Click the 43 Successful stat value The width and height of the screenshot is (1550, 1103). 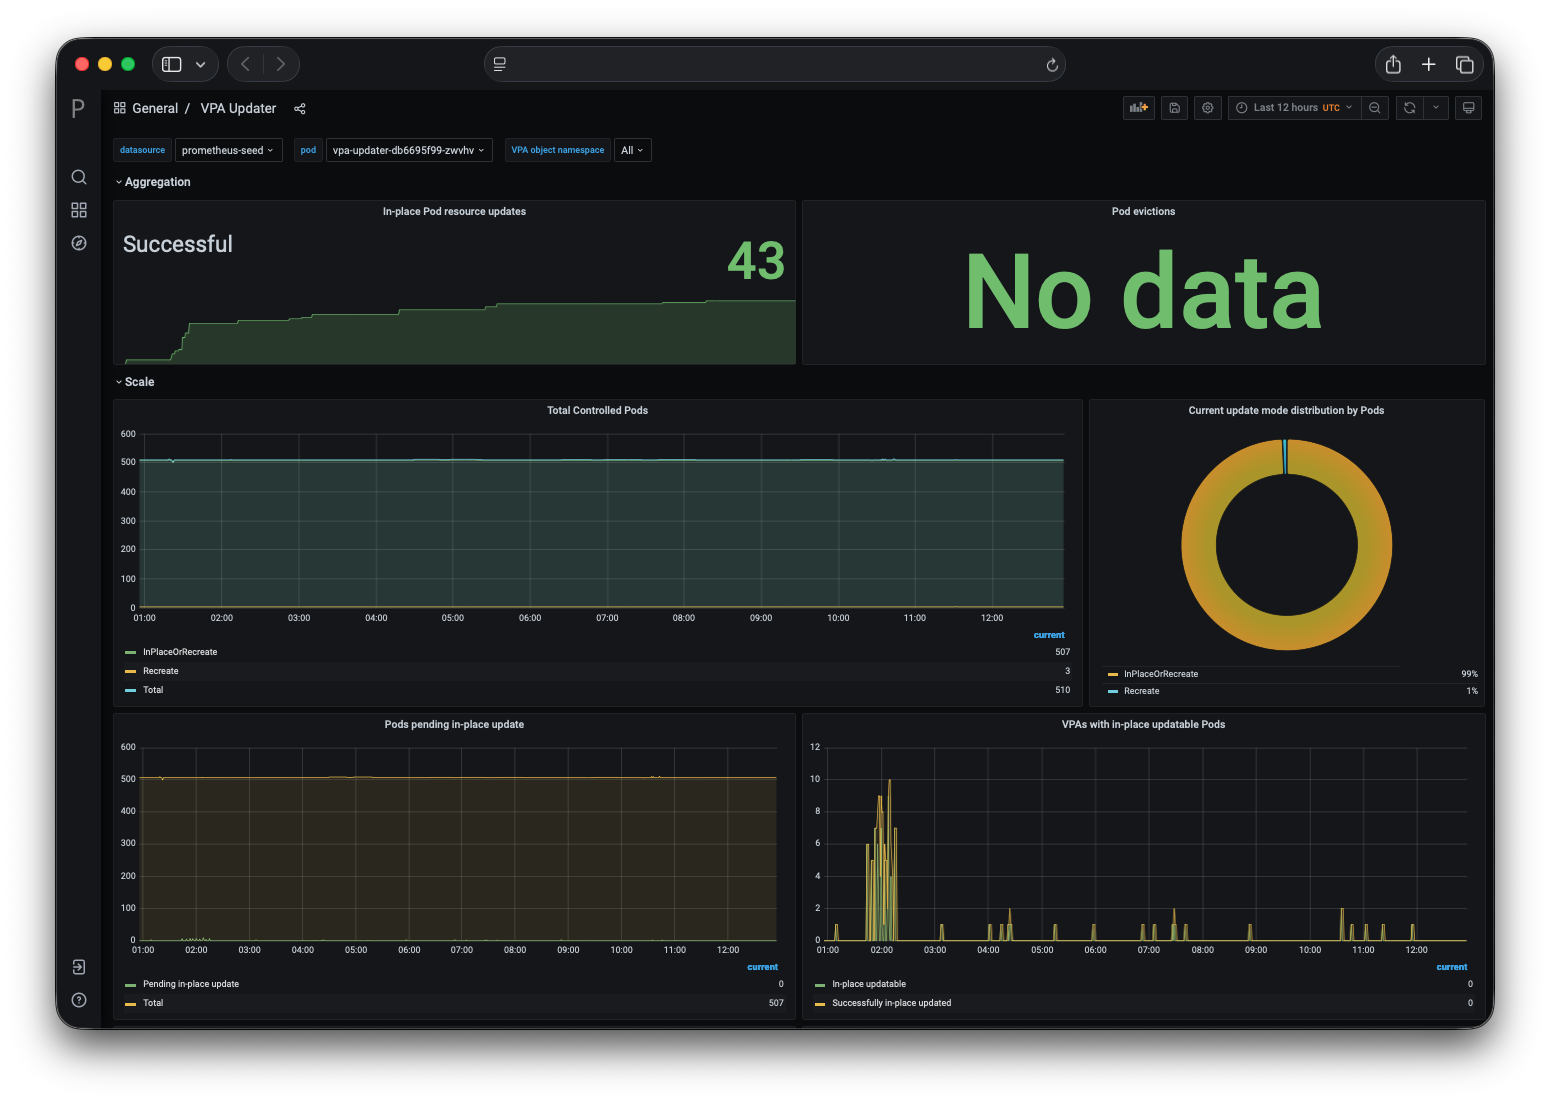756,261
